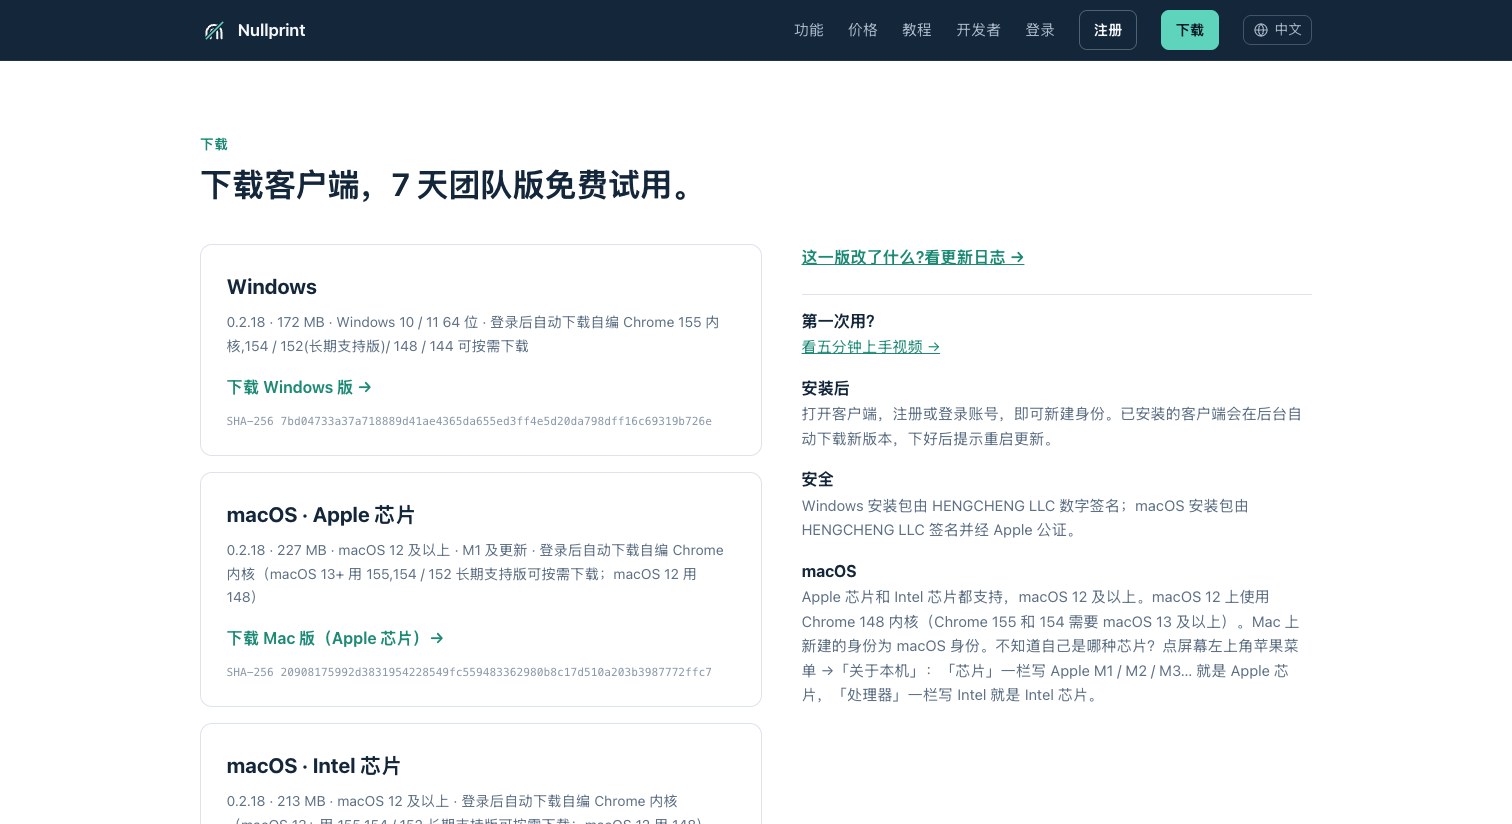Open 看五分钟上手视频 link
Viewport: 1512px width, 824px height.
pyautogui.click(x=871, y=347)
